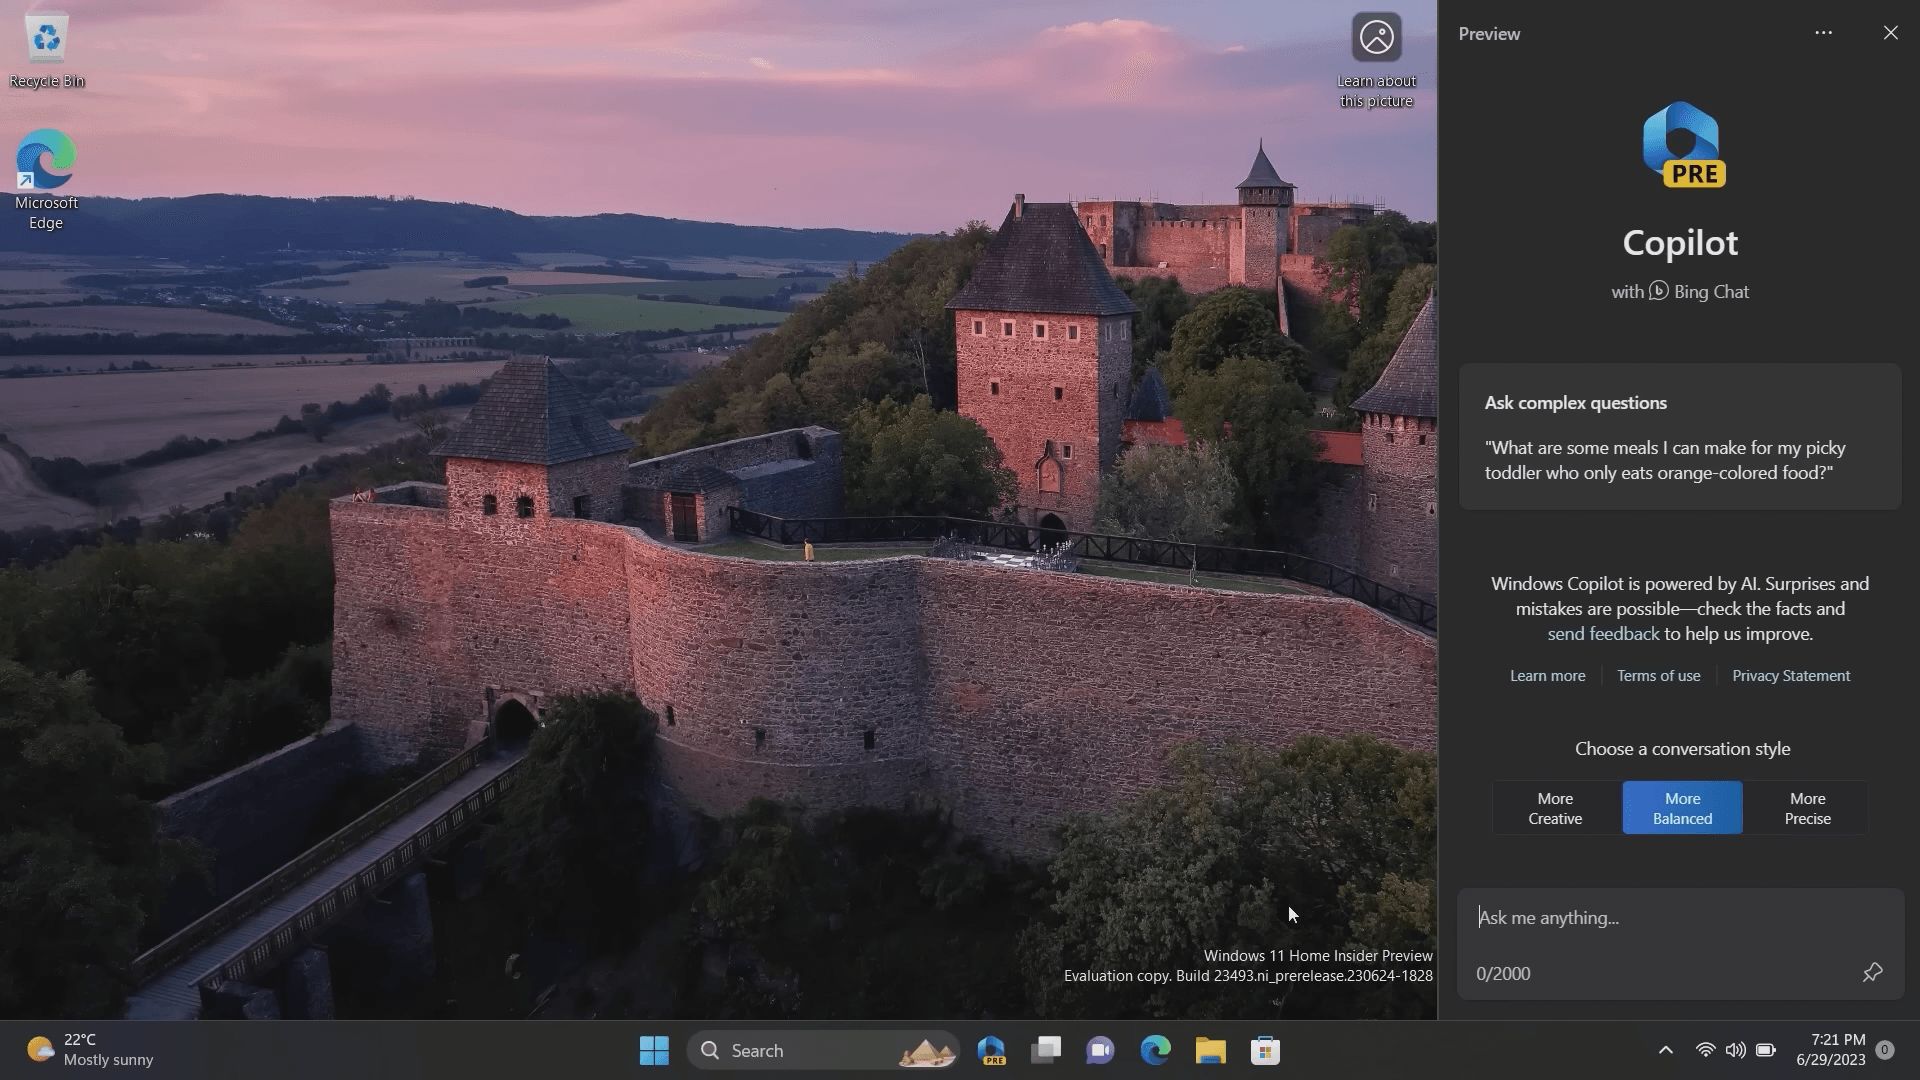The image size is (1920, 1080).
Task: Open the Privacy Statement link
Action: click(x=1790, y=675)
